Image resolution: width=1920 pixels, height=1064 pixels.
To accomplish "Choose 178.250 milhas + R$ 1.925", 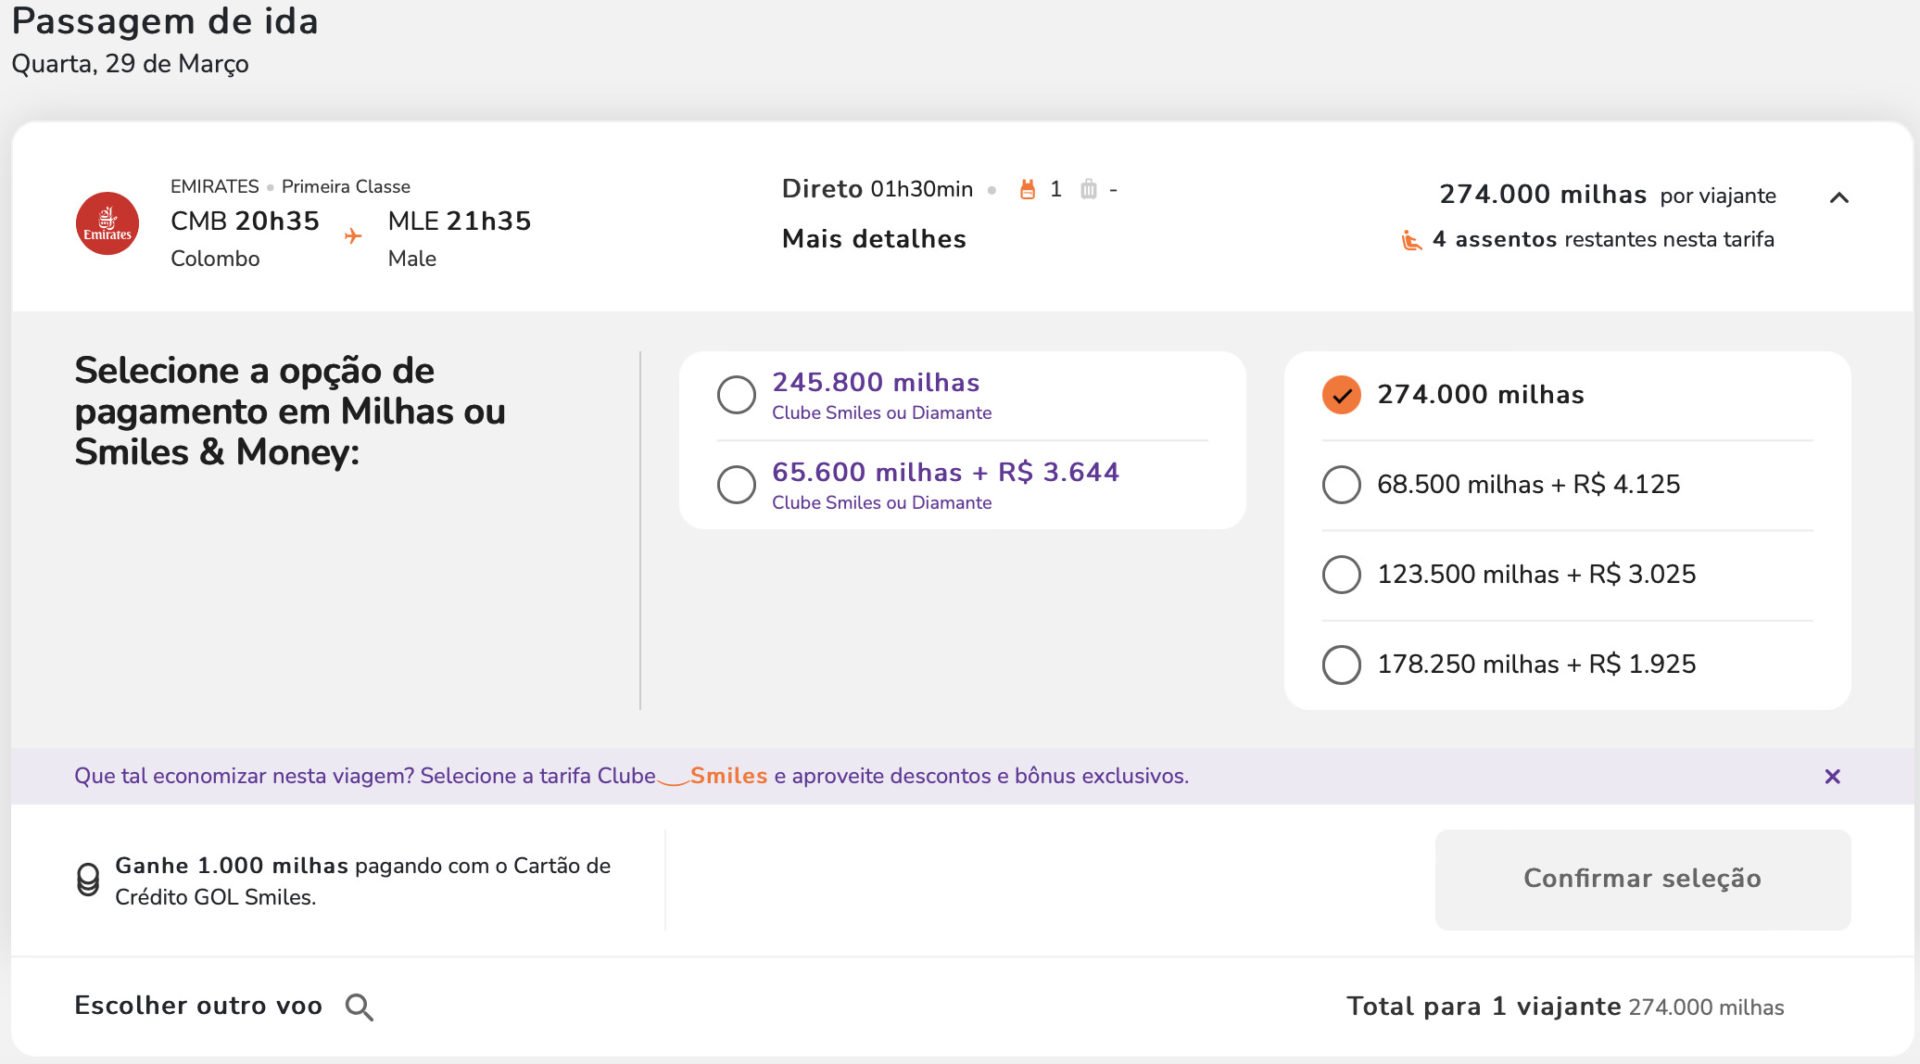I will click(1341, 665).
